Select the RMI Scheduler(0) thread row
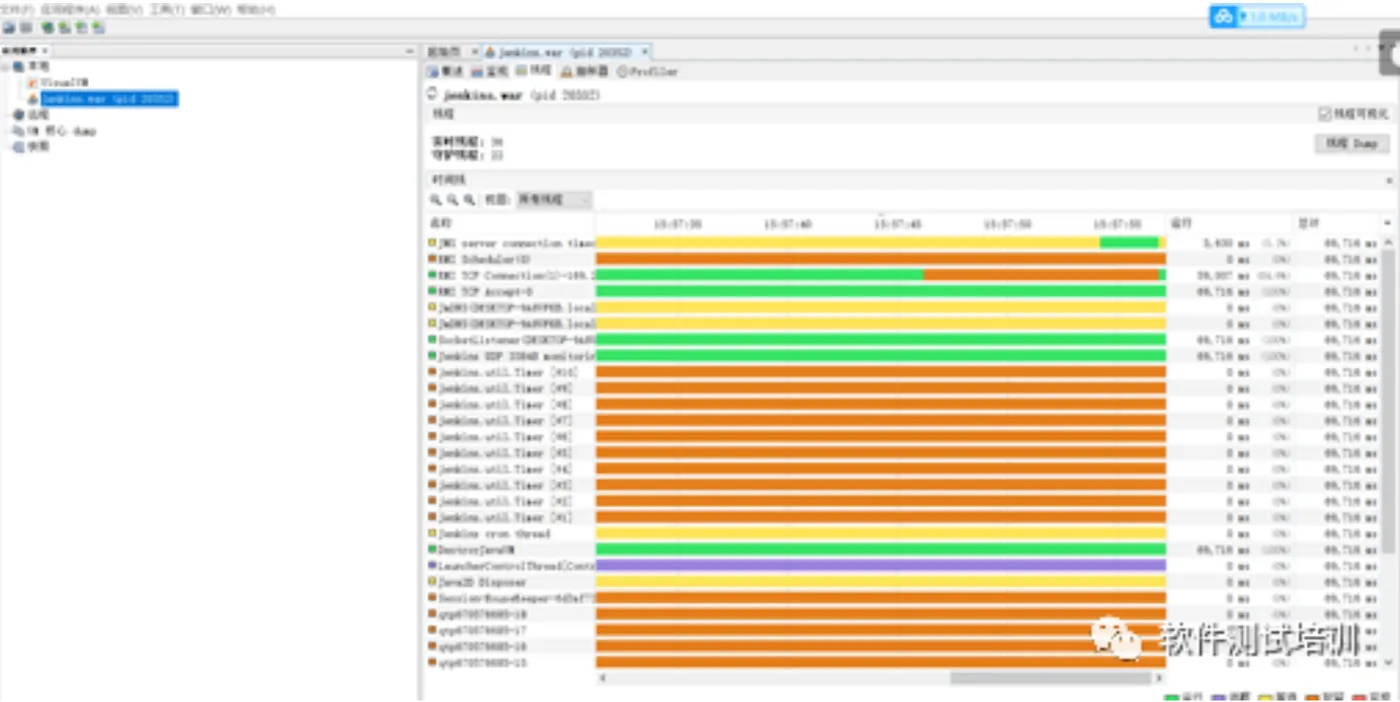 (904, 259)
